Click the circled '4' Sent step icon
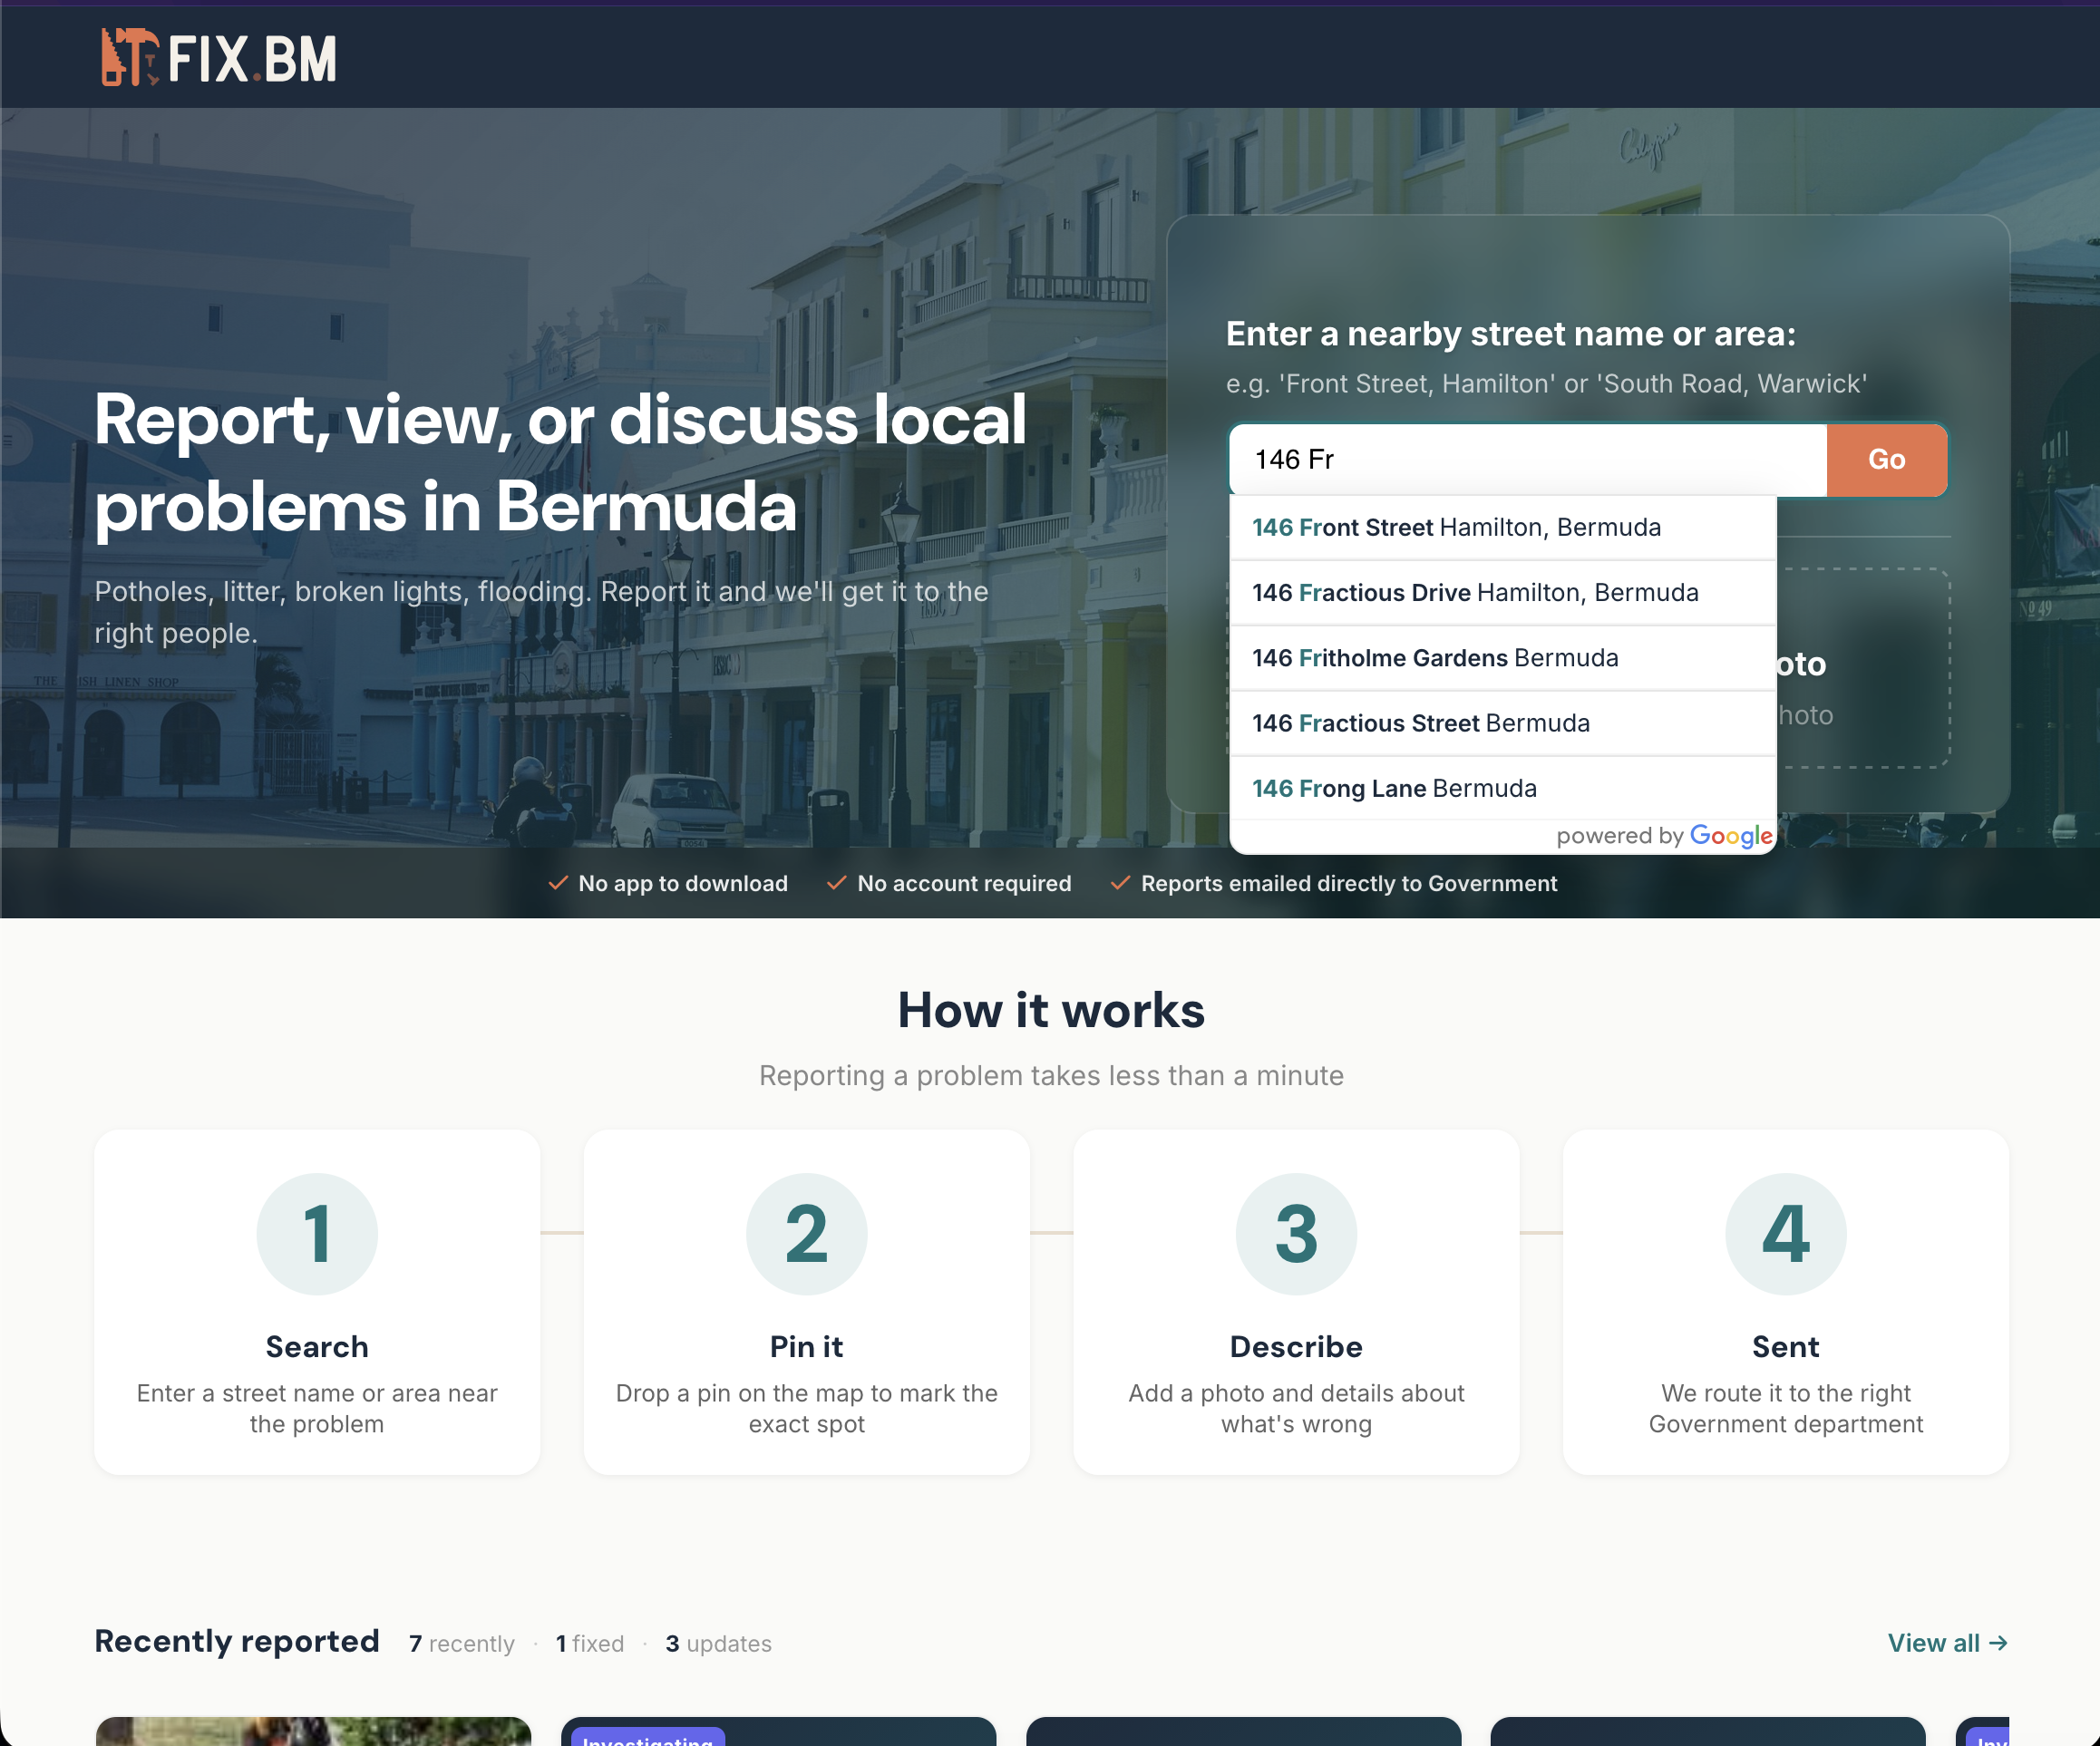The image size is (2100, 1746). click(1786, 1233)
